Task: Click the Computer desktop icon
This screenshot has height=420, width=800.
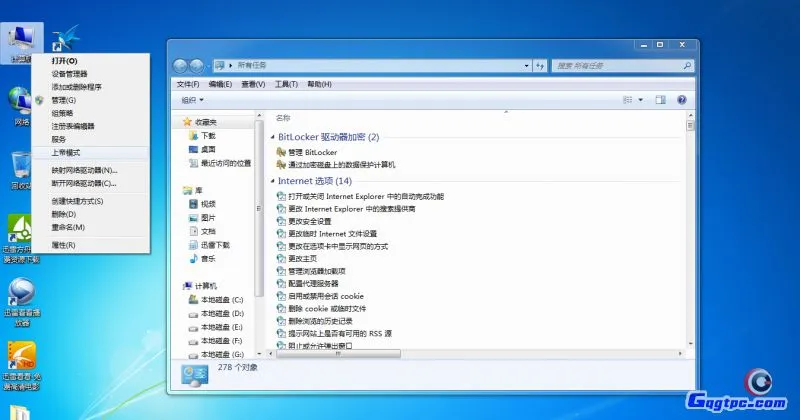Action: [21, 43]
